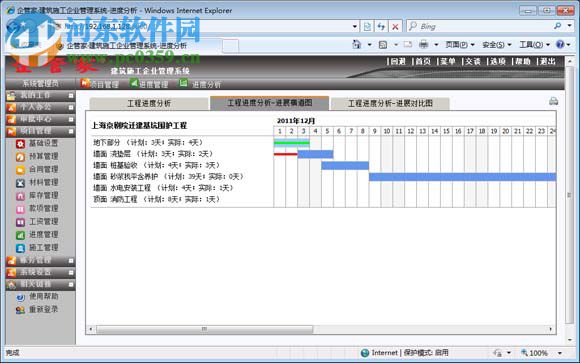Click the green actual bar for 地下部分
The width and height of the screenshot is (580, 363).
291,142
